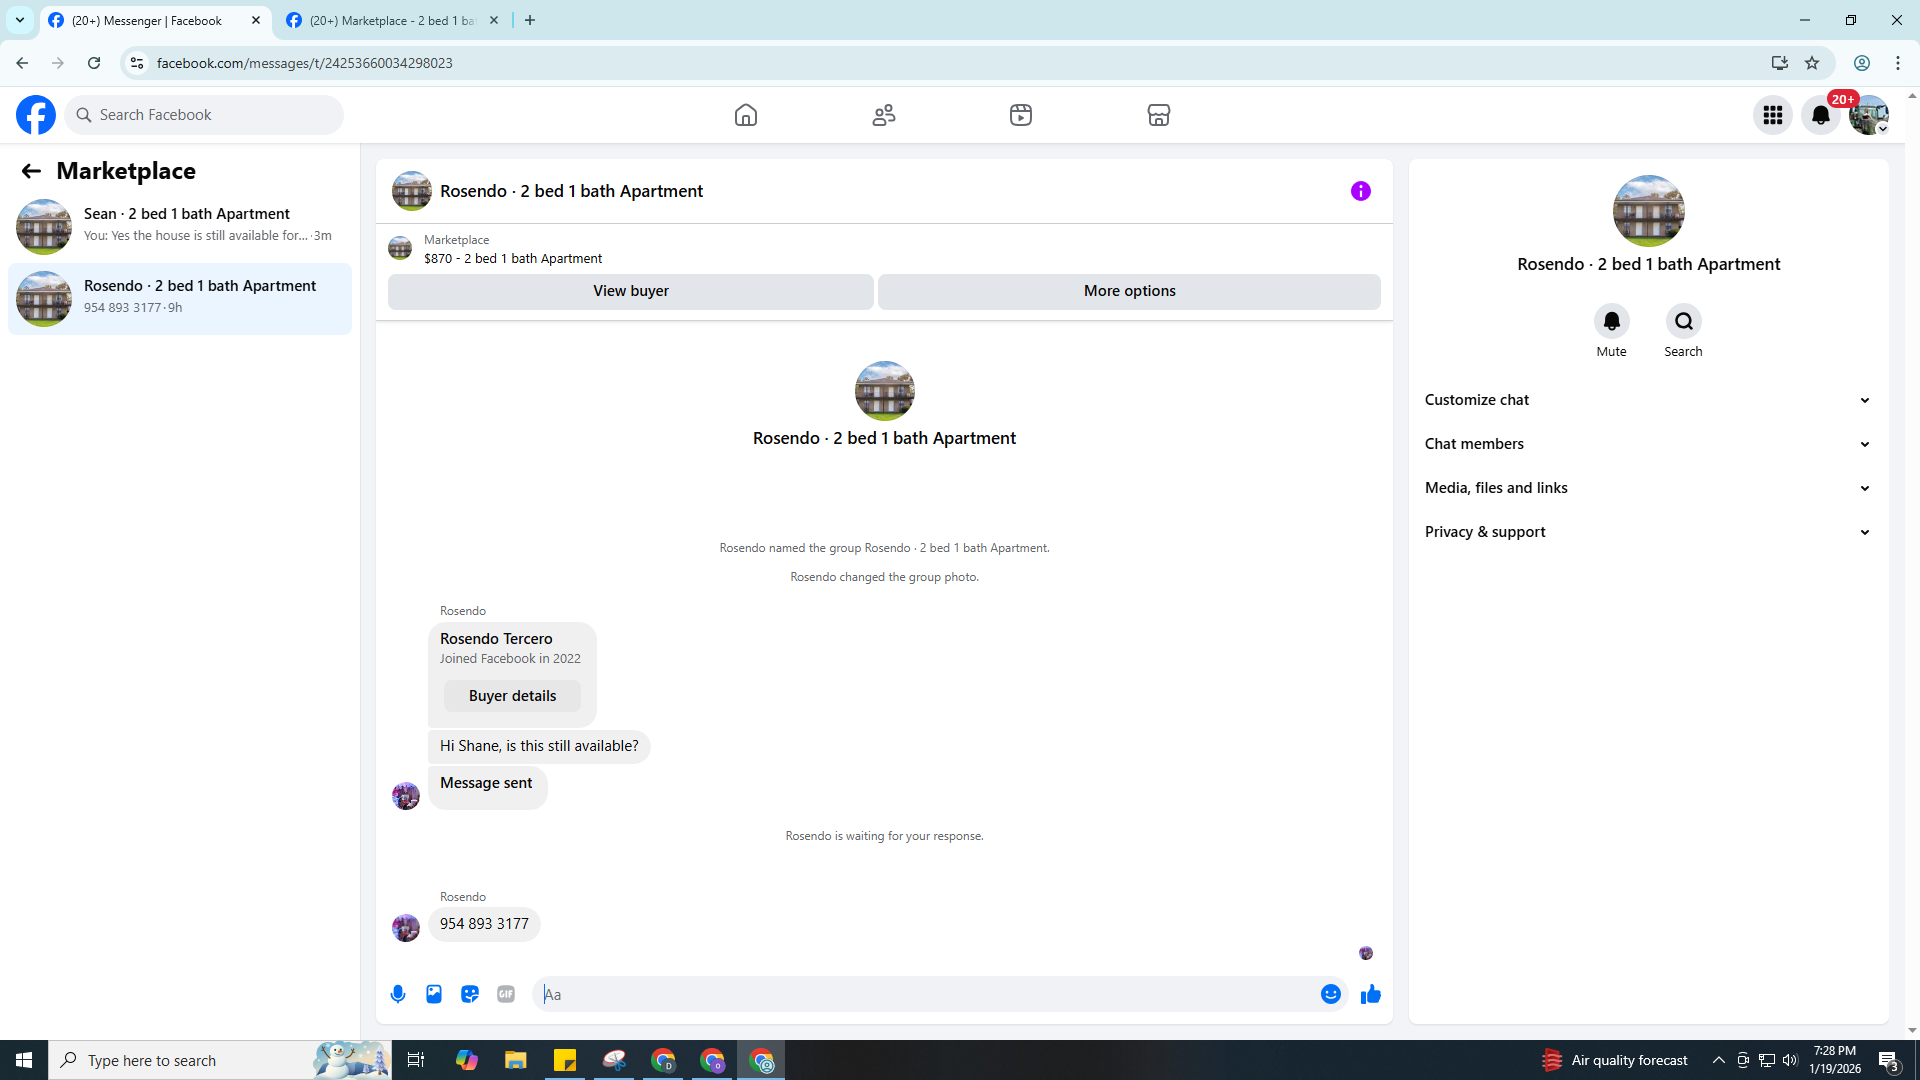Toggle conversation information panel icon
This screenshot has height=1080, width=1920.
[1360, 191]
